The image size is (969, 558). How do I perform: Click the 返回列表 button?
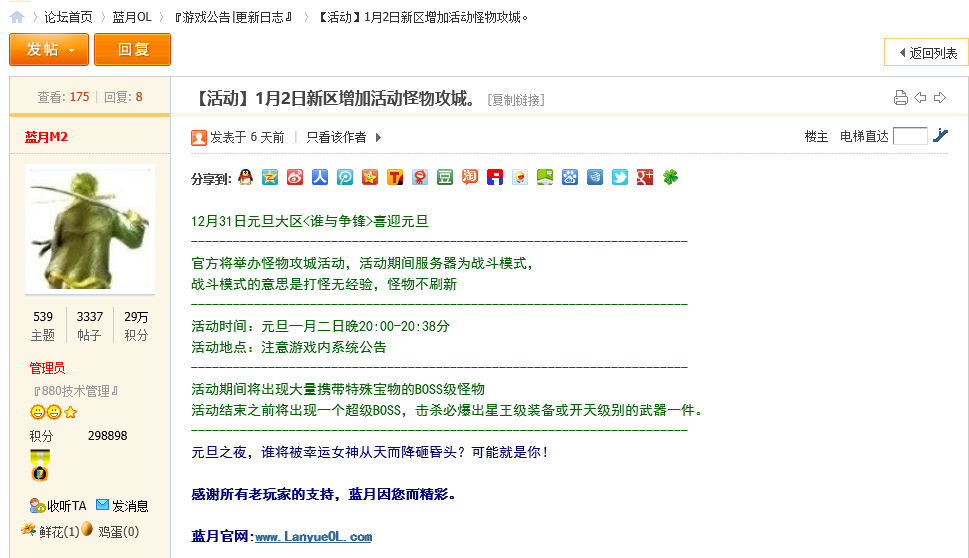click(x=926, y=52)
